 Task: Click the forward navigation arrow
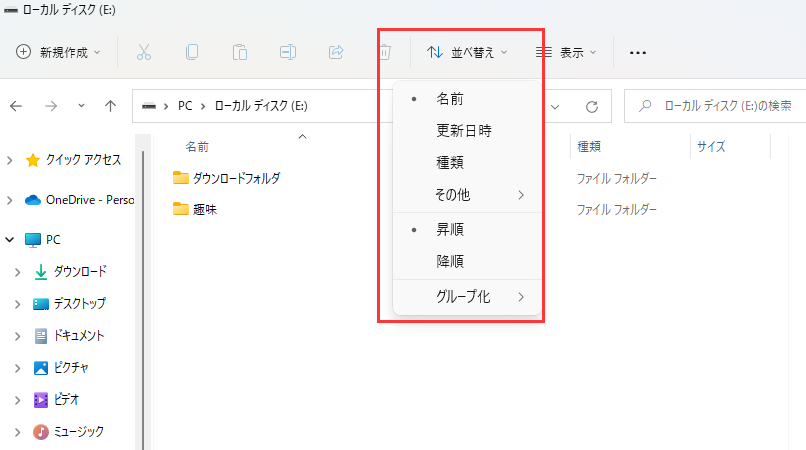[x=51, y=106]
